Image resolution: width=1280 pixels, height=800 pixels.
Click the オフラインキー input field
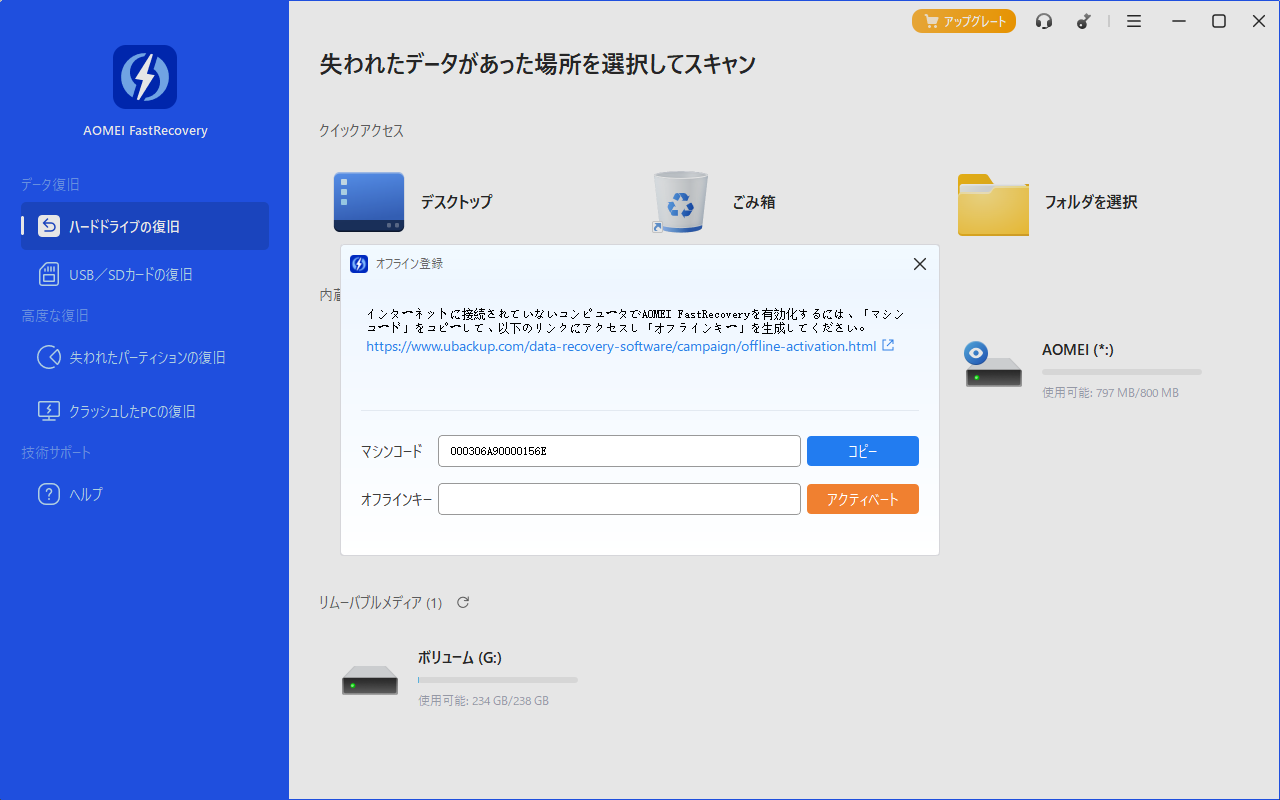(619, 499)
